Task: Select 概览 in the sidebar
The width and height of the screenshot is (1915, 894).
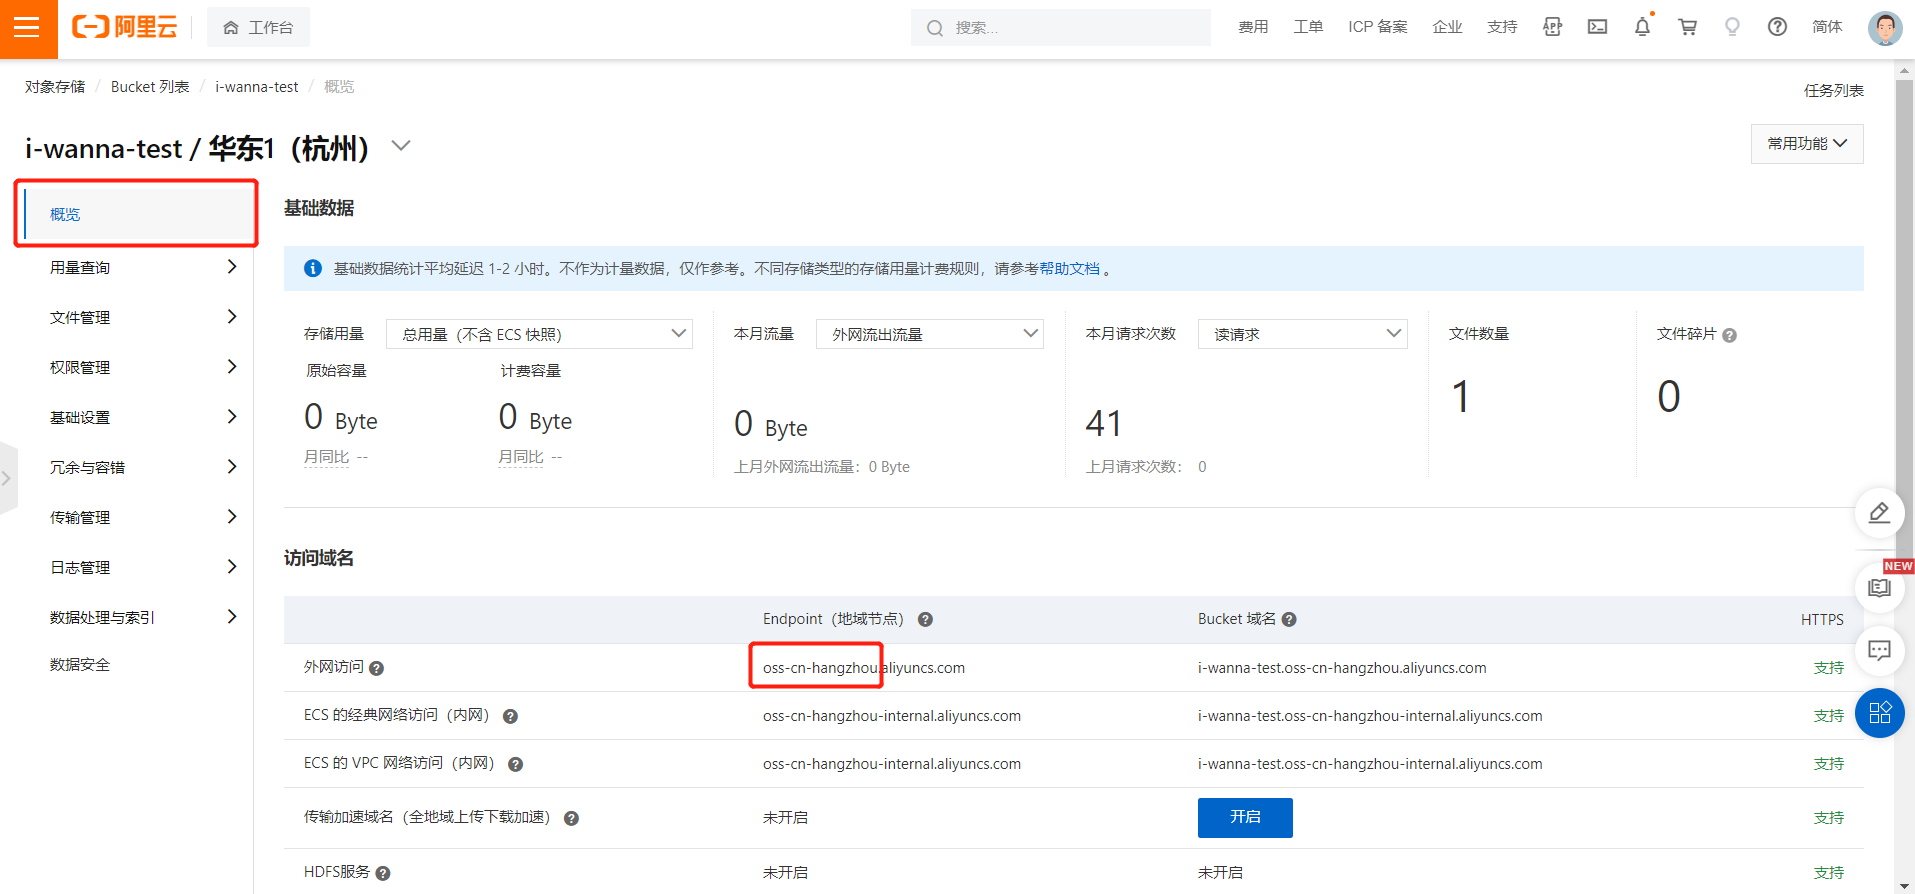Action: [x=137, y=214]
